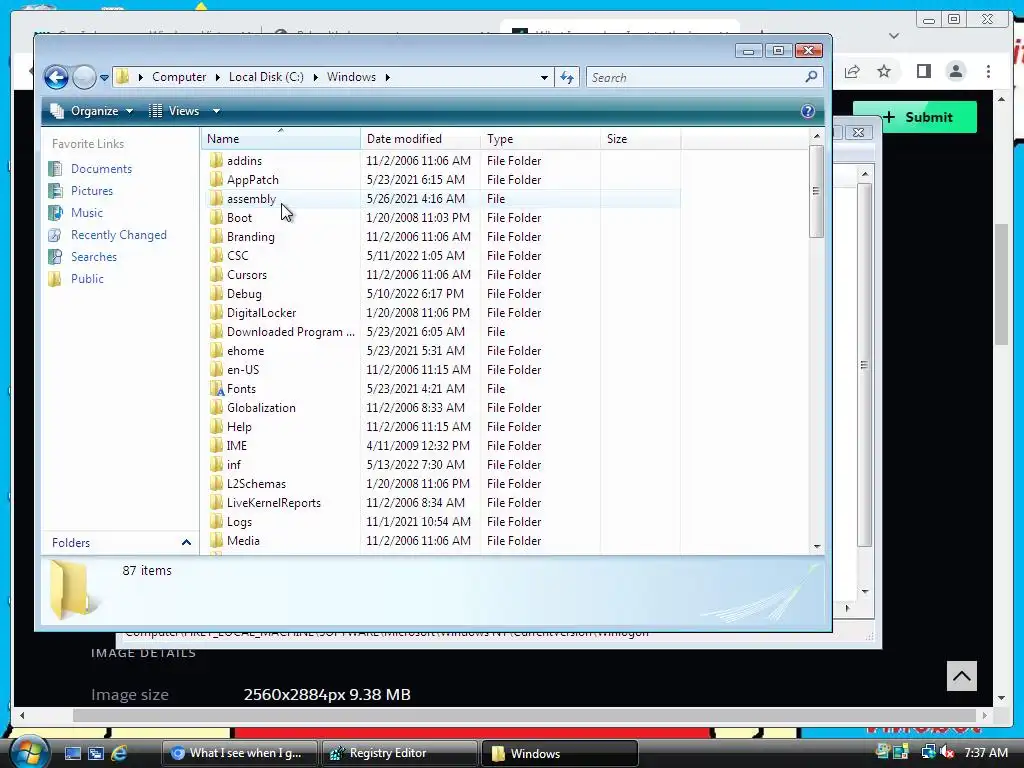Sort by the Type column header

point(540,138)
